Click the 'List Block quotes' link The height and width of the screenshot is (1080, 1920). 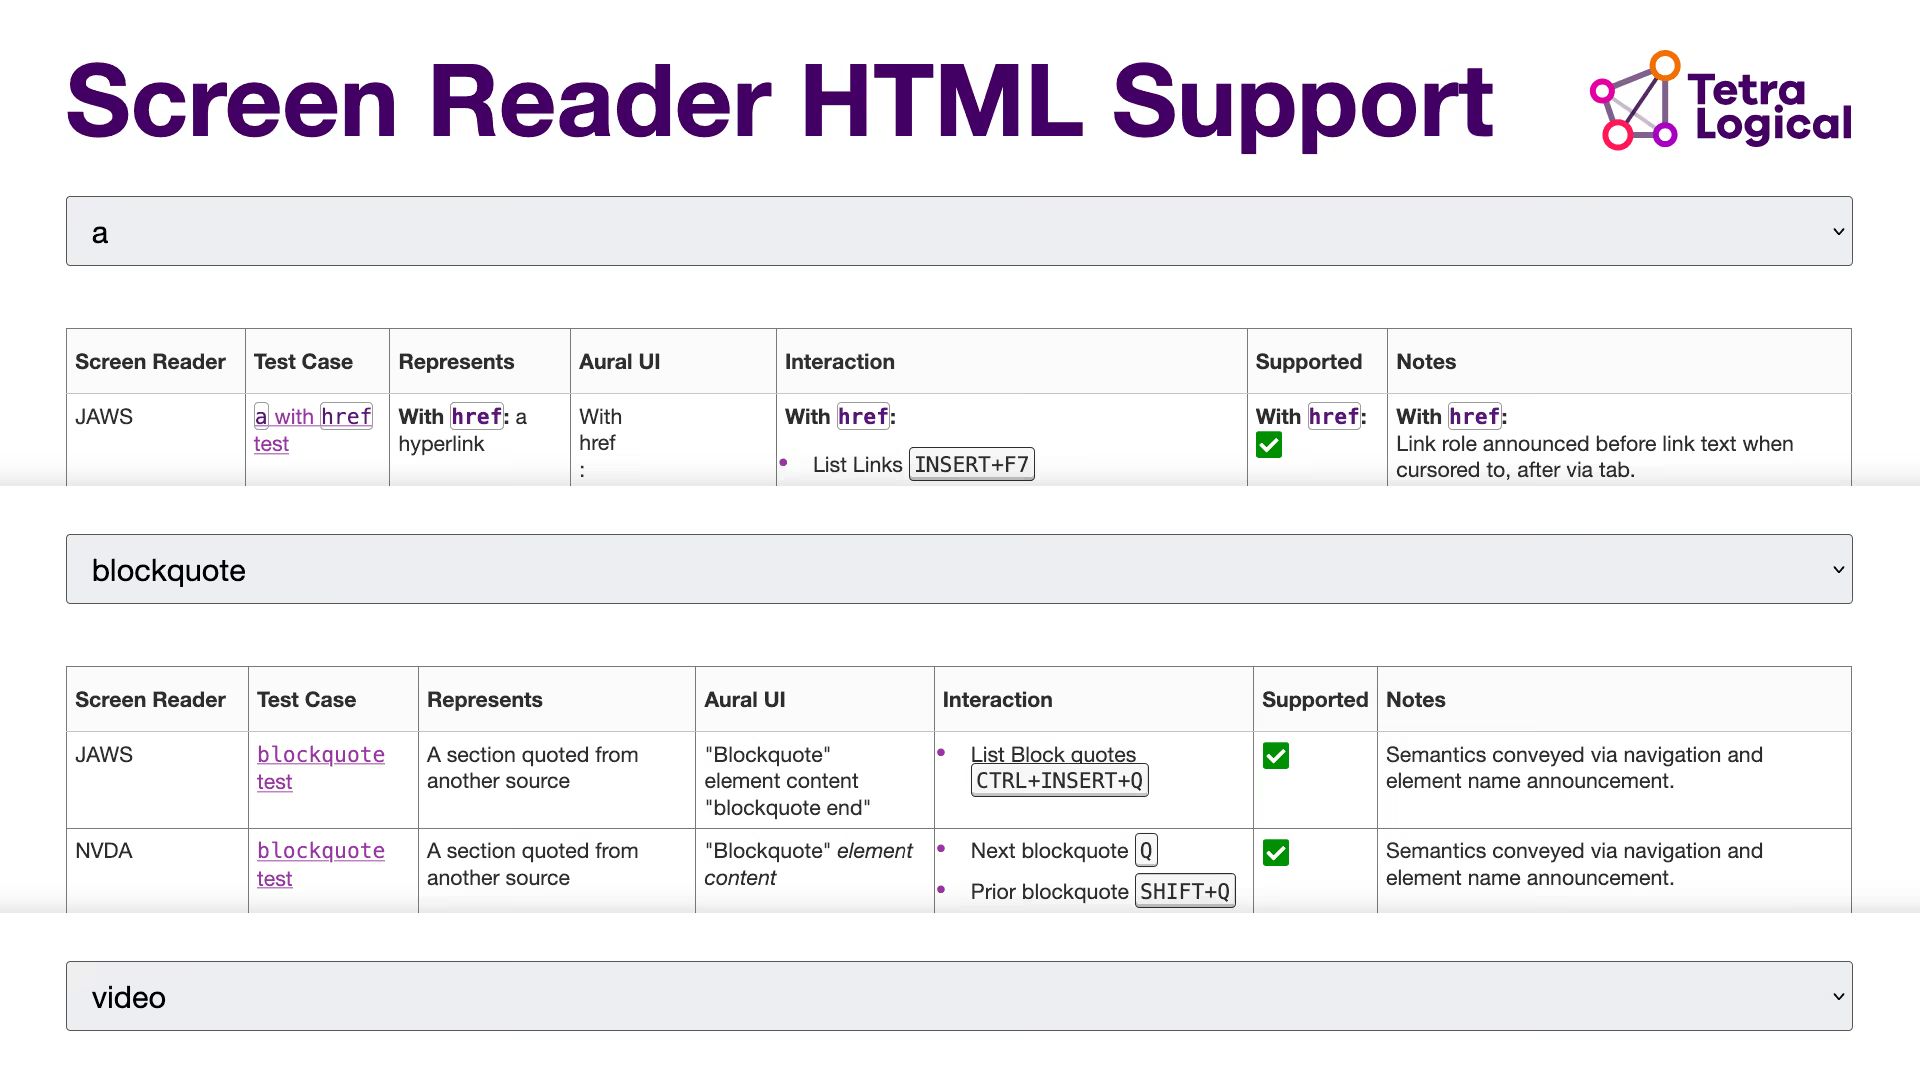[1053, 754]
